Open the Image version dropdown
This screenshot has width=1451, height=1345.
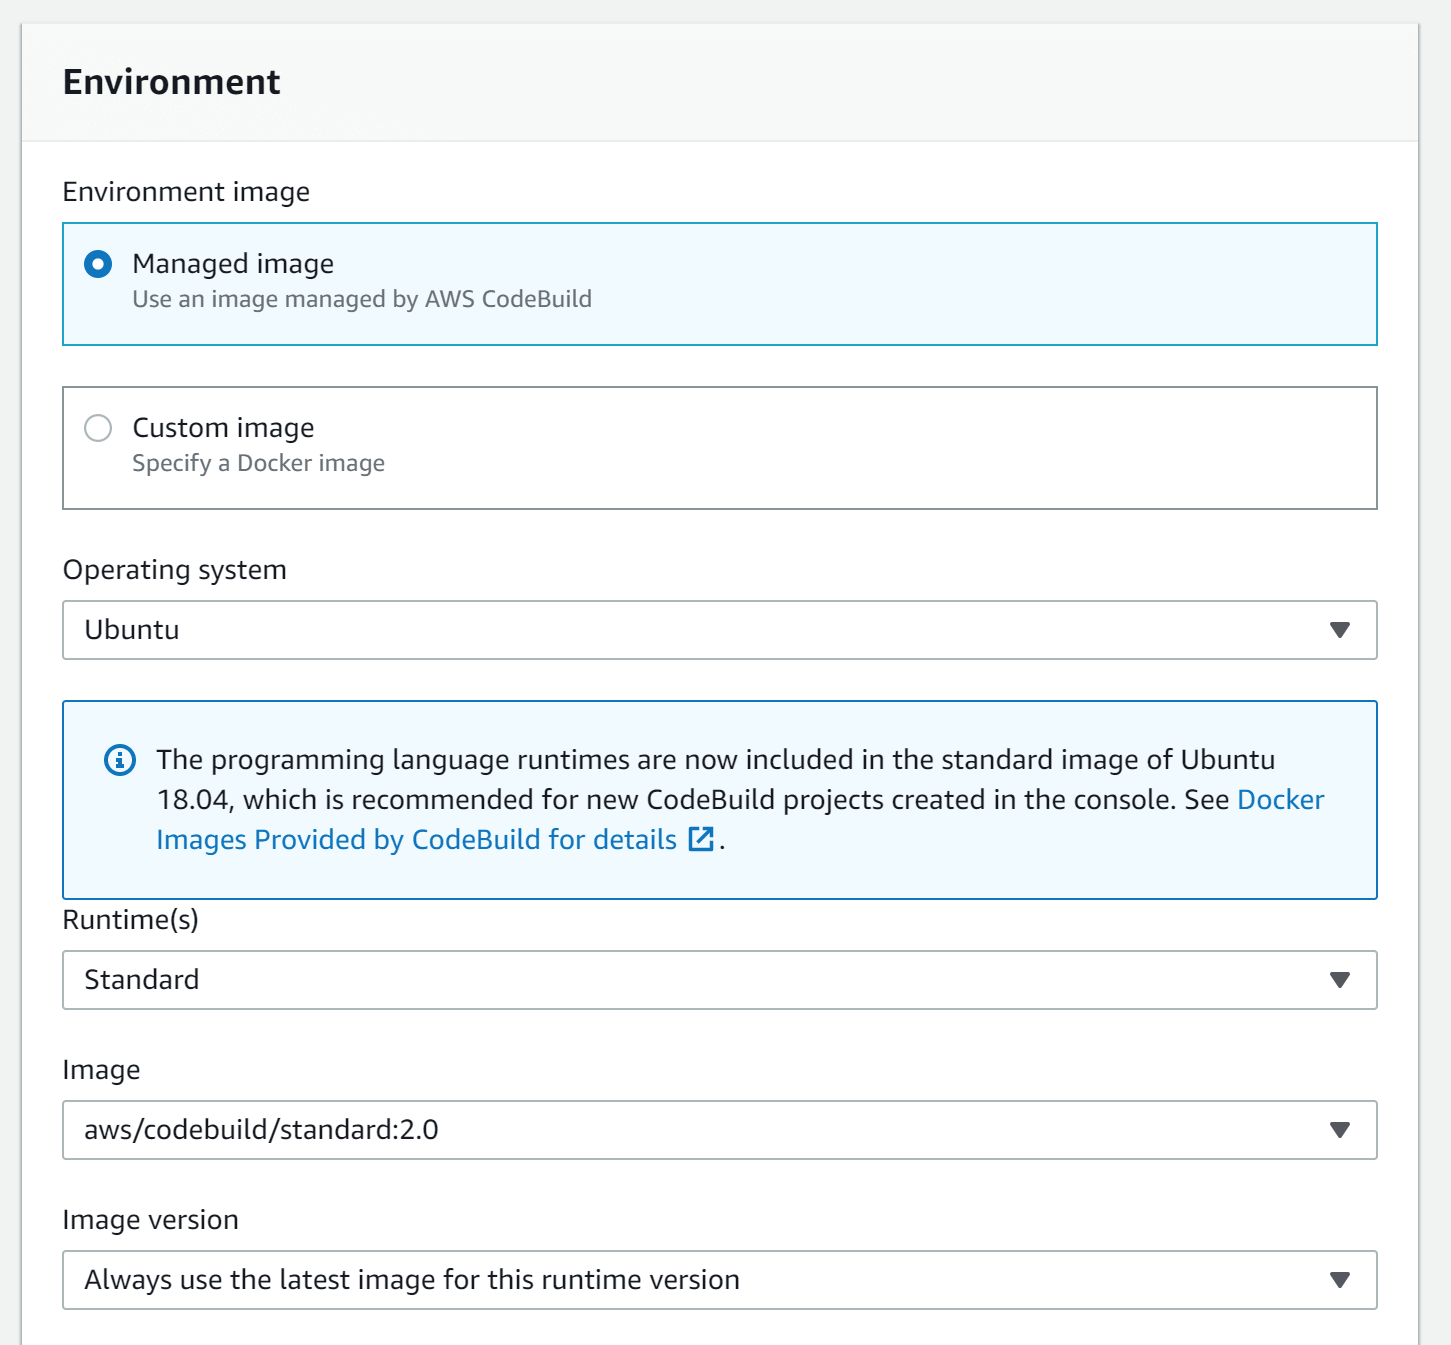pos(720,1280)
